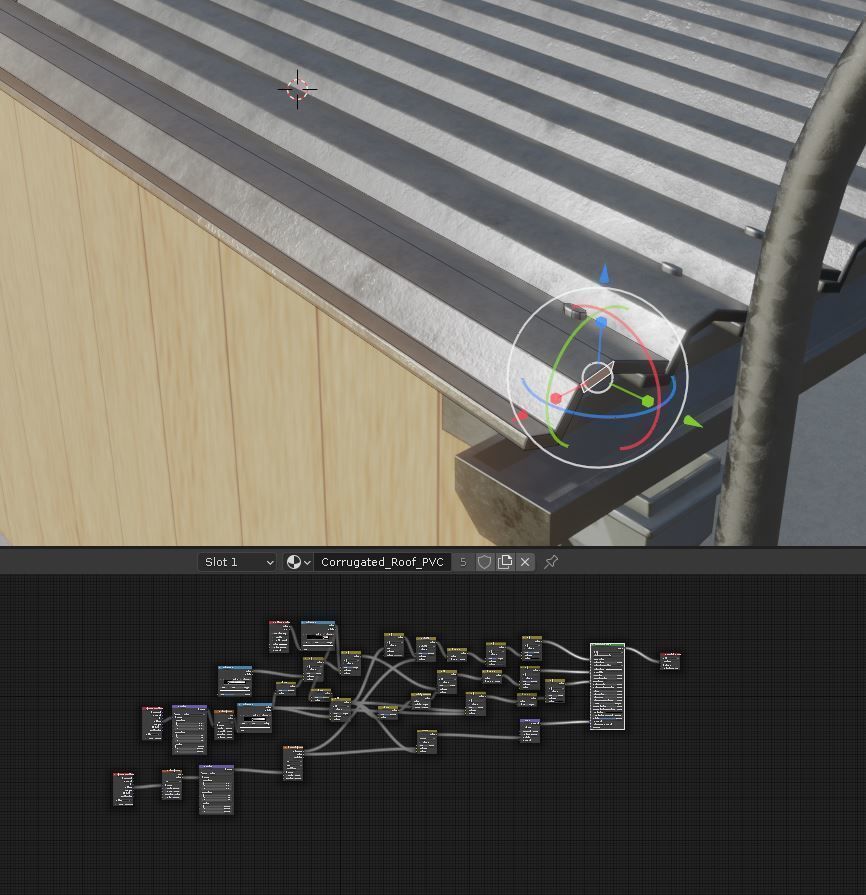Select the Material Output node at the far right
Image resolution: width=866 pixels, height=895 pixels.
click(670, 661)
